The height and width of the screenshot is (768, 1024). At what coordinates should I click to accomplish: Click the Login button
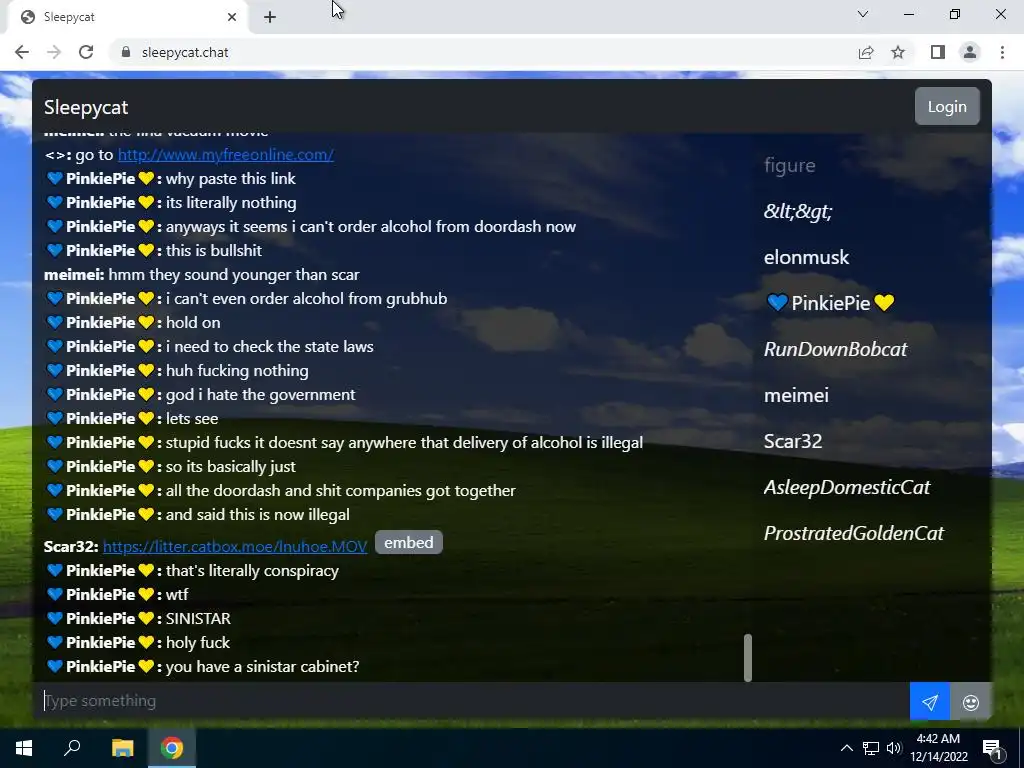947,106
